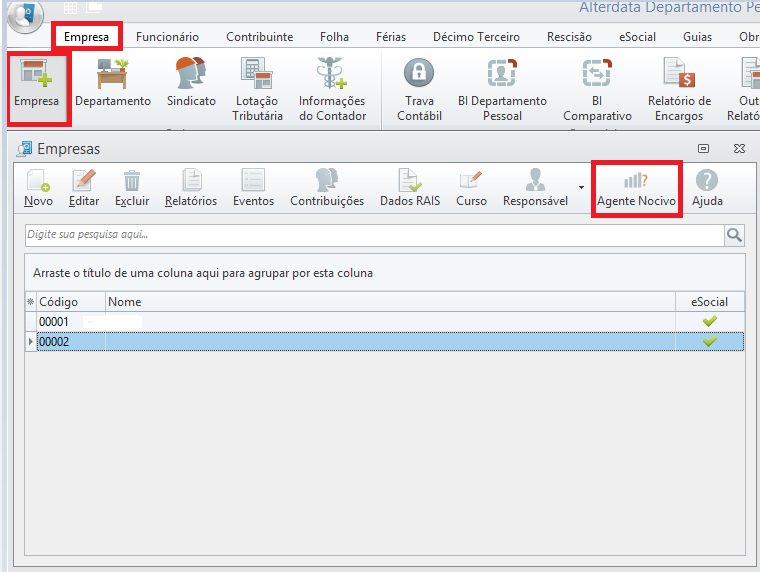Open Lotação Tributária in ribbon
The height and width of the screenshot is (572, 760).
pos(257,89)
